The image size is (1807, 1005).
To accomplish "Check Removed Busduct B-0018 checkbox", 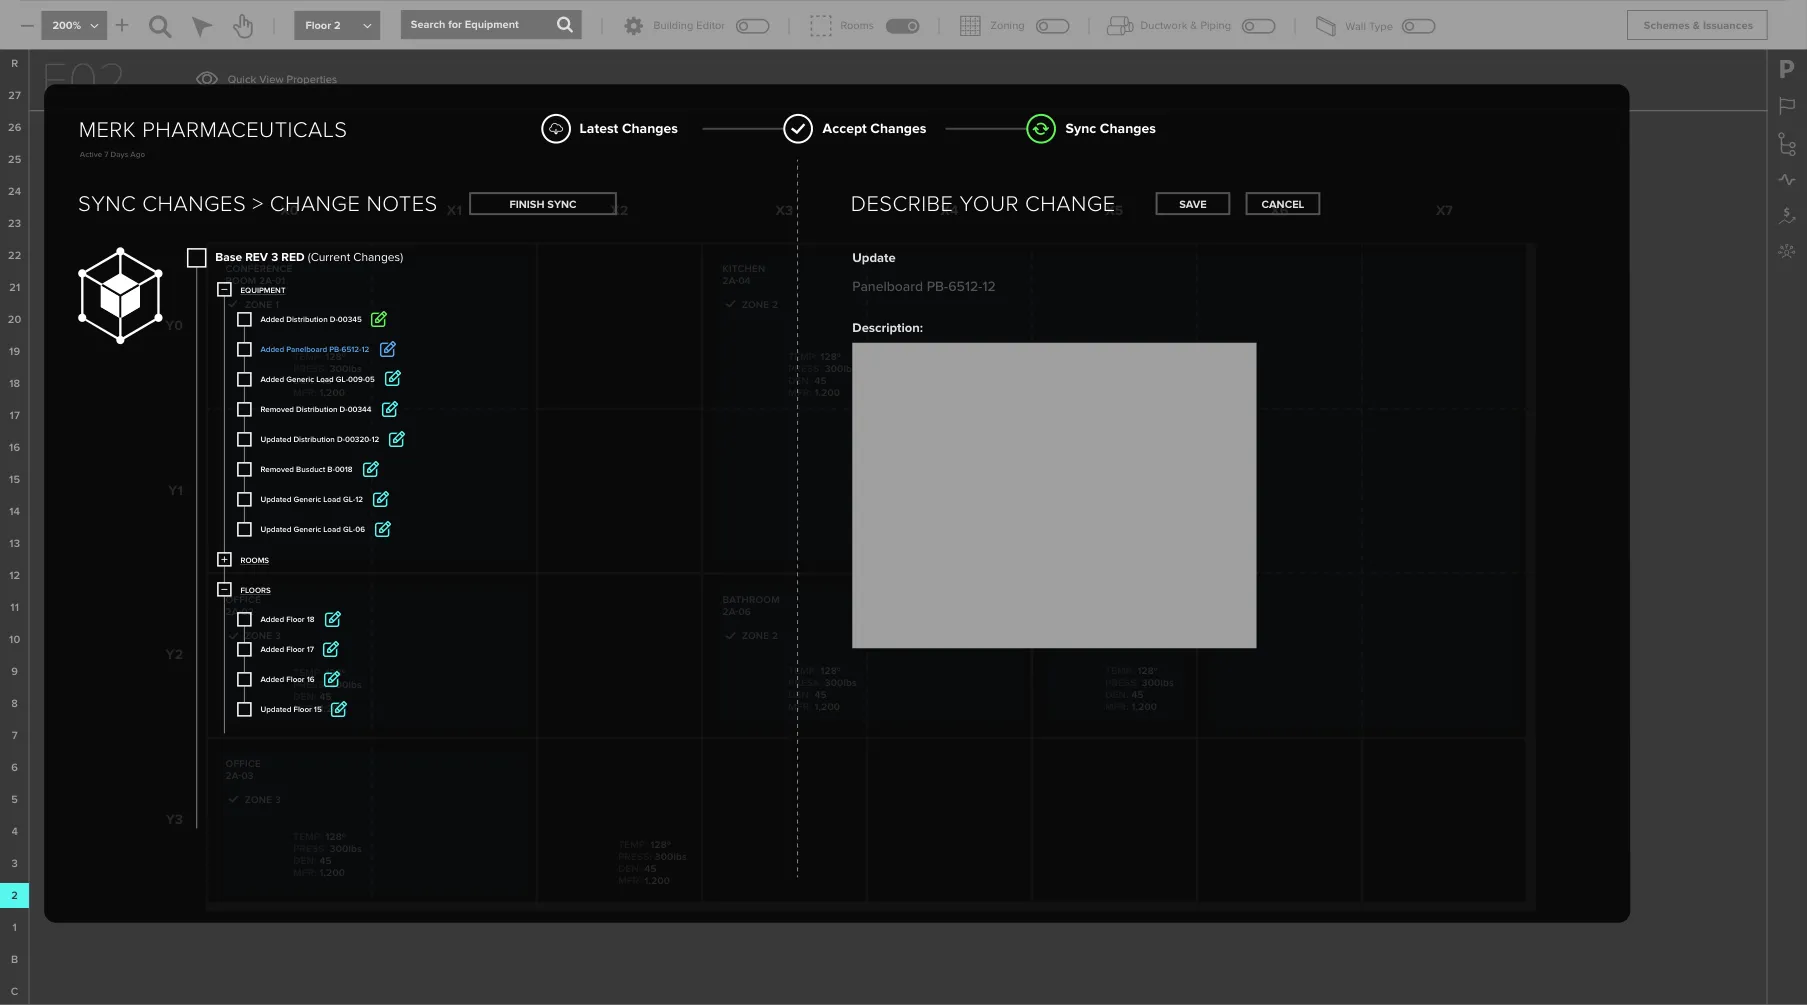I will [x=244, y=469].
